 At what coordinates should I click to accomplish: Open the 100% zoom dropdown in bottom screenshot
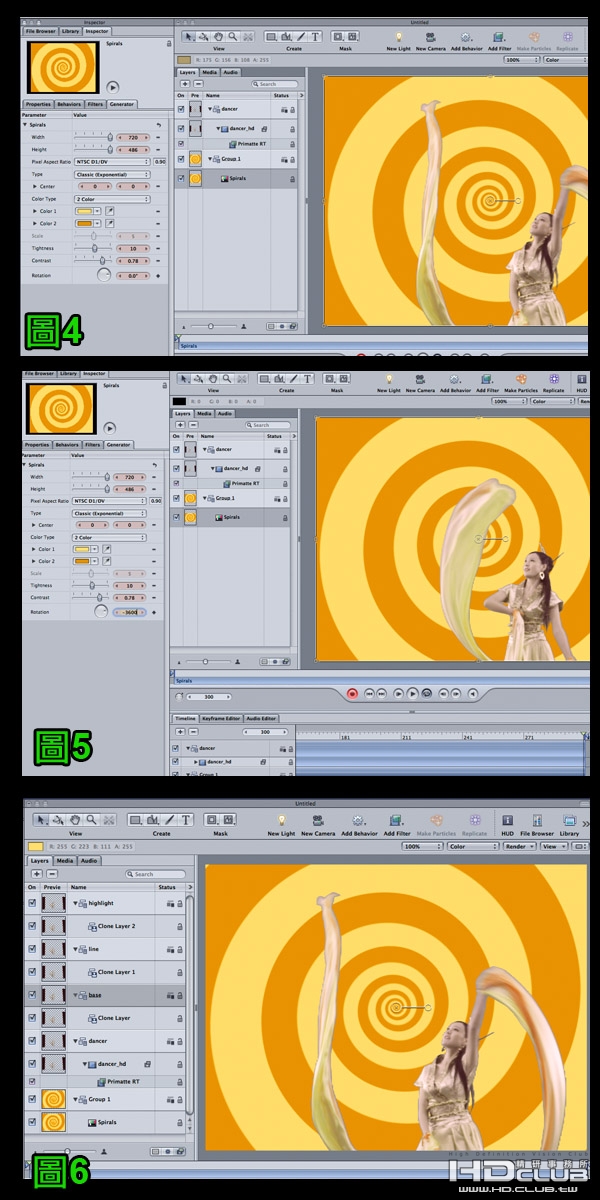[x=420, y=846]
